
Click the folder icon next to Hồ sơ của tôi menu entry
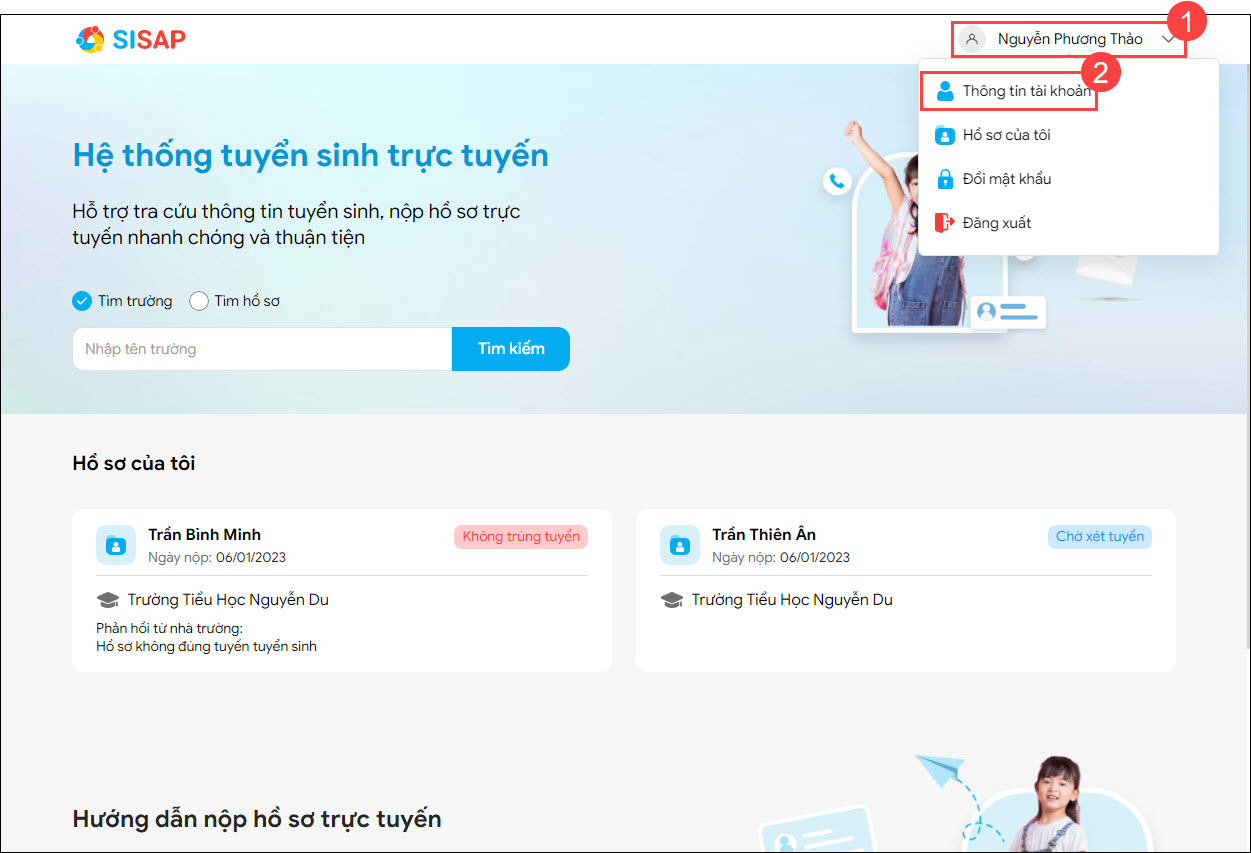[945, 135]
